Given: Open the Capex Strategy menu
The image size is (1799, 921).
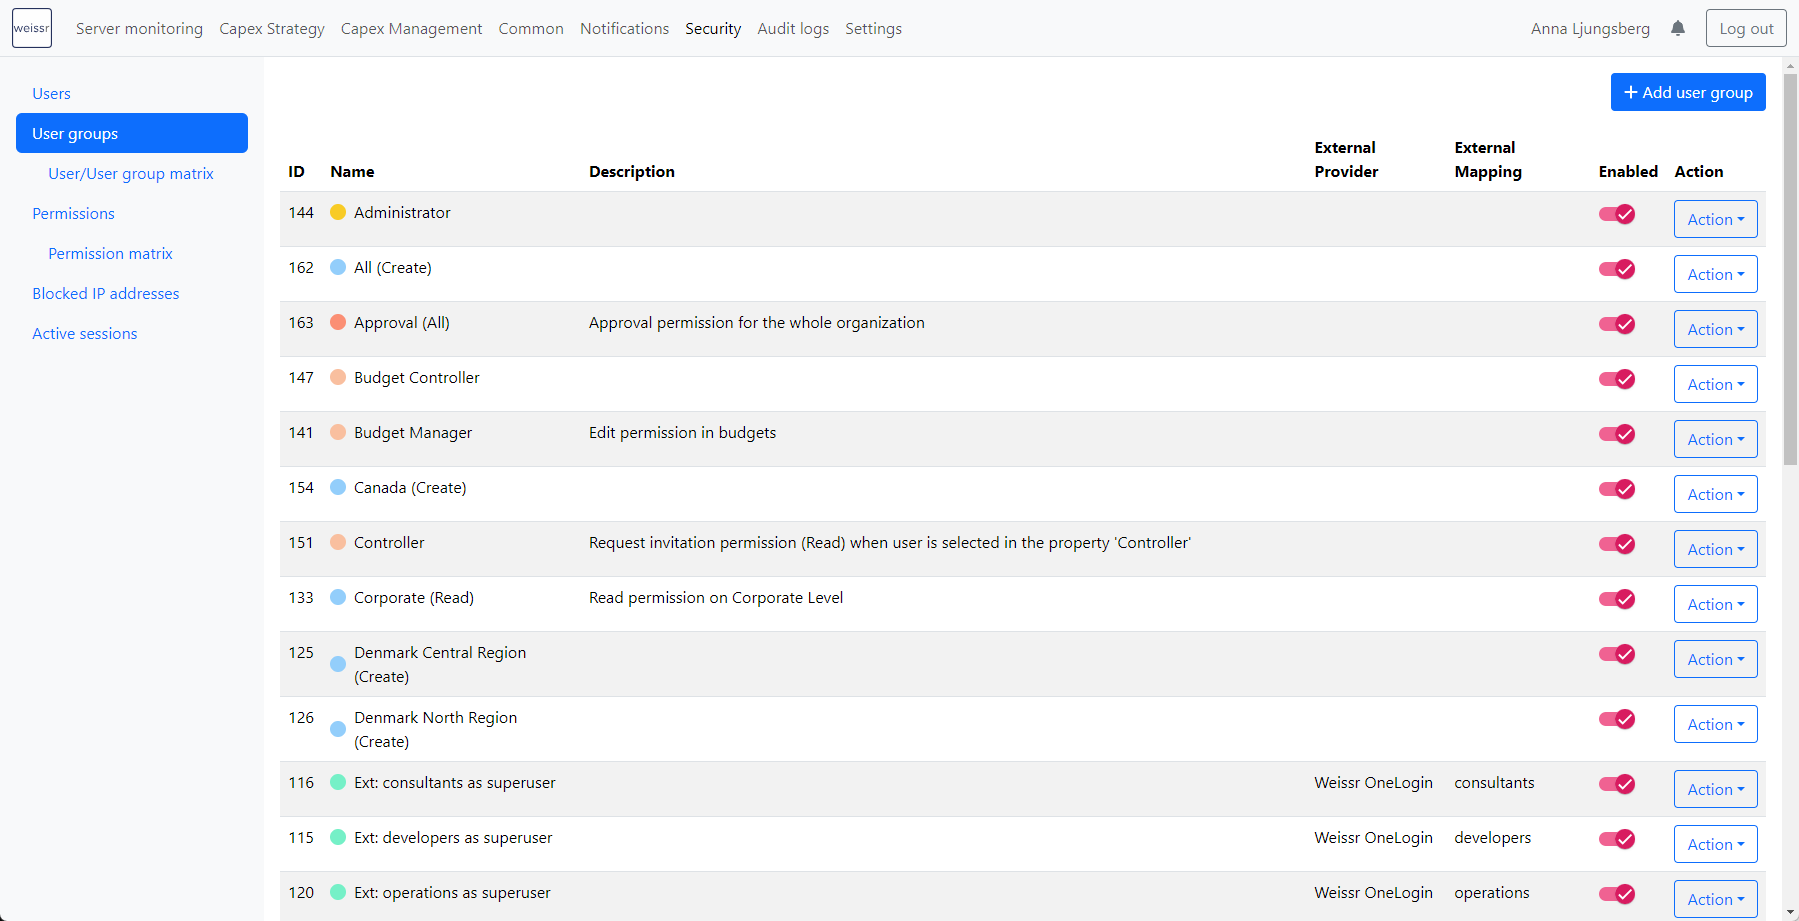Looking at the screenshot, I should point(272,28).
